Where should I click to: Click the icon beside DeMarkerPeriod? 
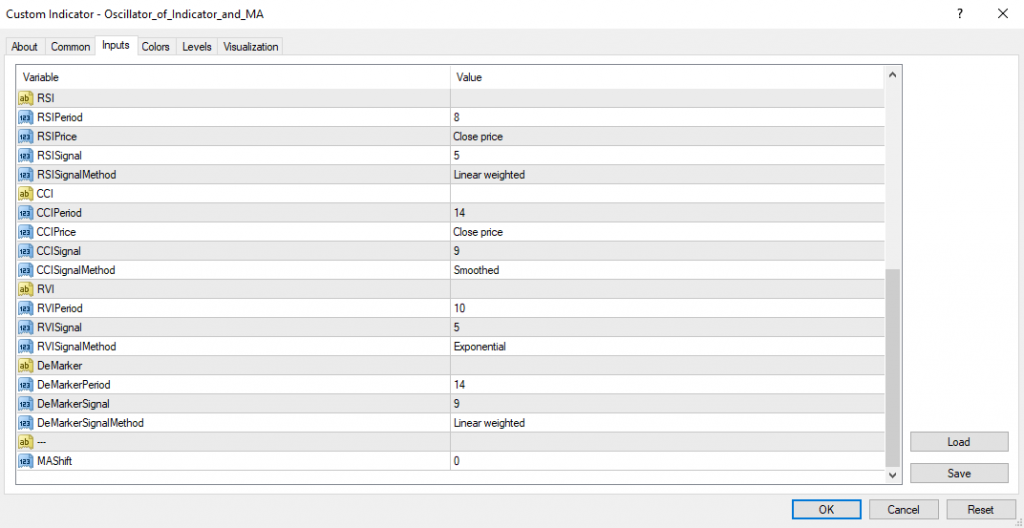click(x=26, y=385)
